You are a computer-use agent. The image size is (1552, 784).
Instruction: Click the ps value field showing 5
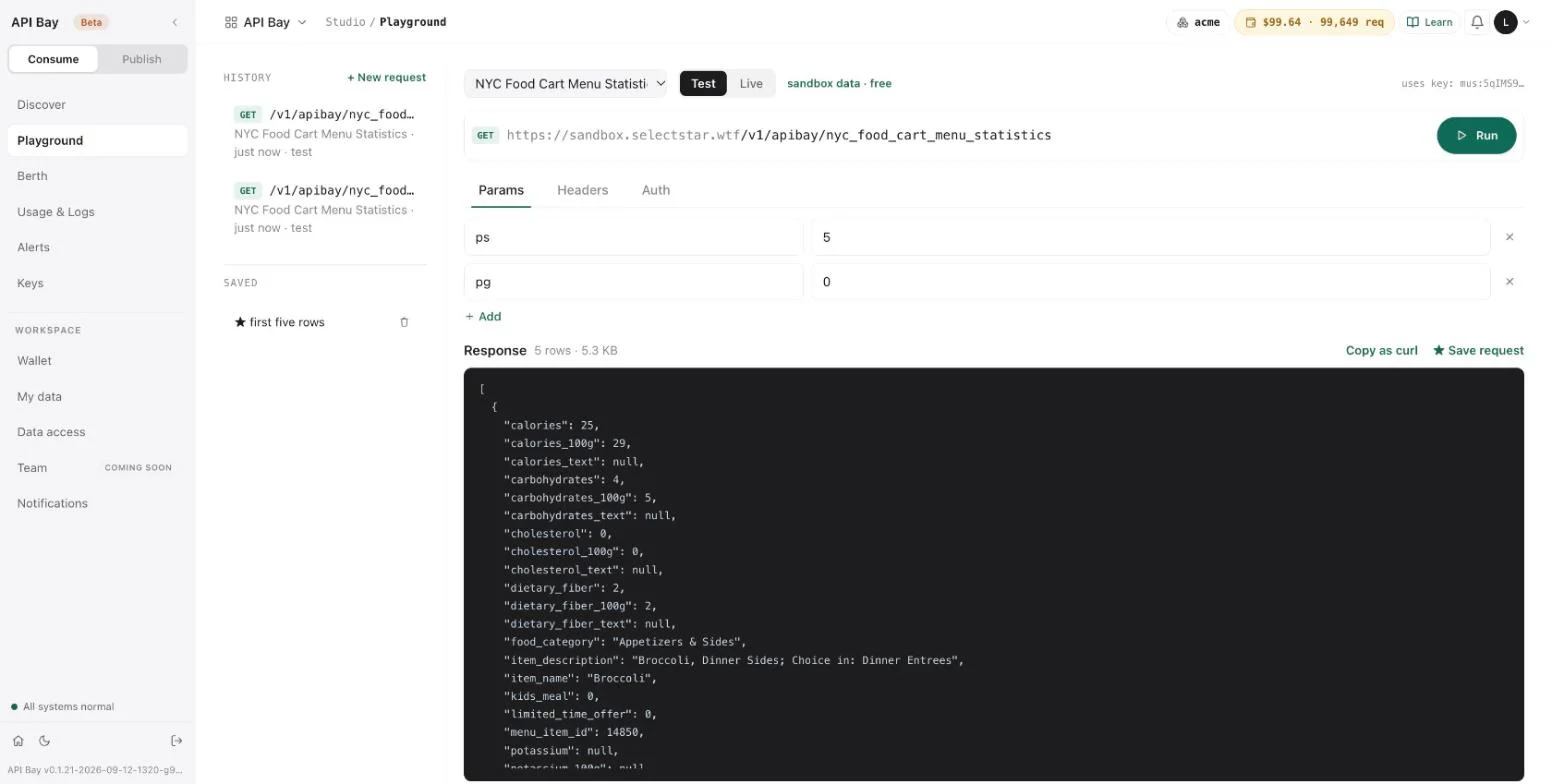[x=1151, y=237]
